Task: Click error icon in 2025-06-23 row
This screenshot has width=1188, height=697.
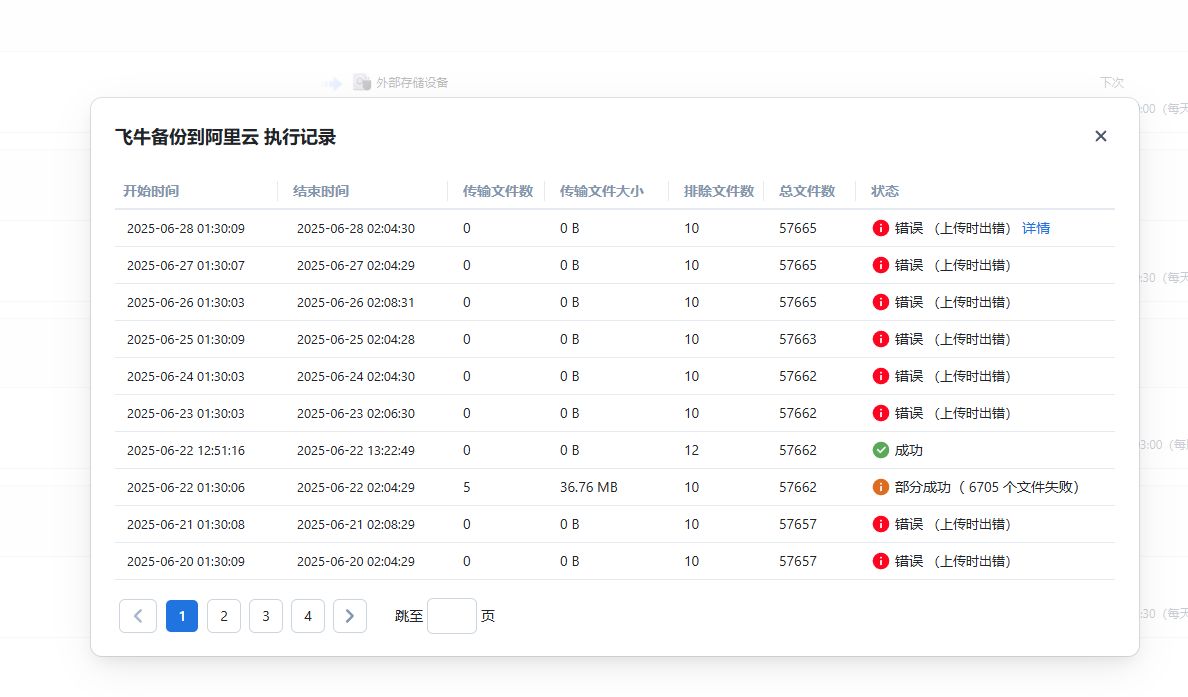Action: click(x=880, y=413)
